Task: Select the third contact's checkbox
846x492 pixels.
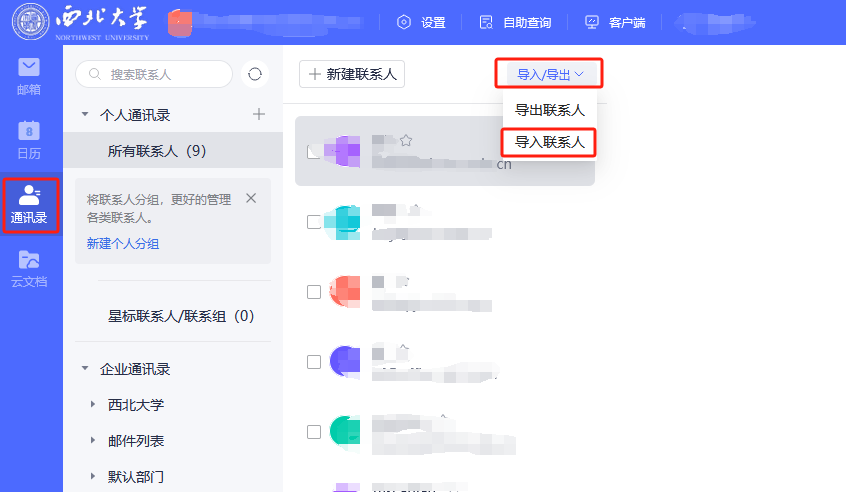Action: [x=314, y=292]
